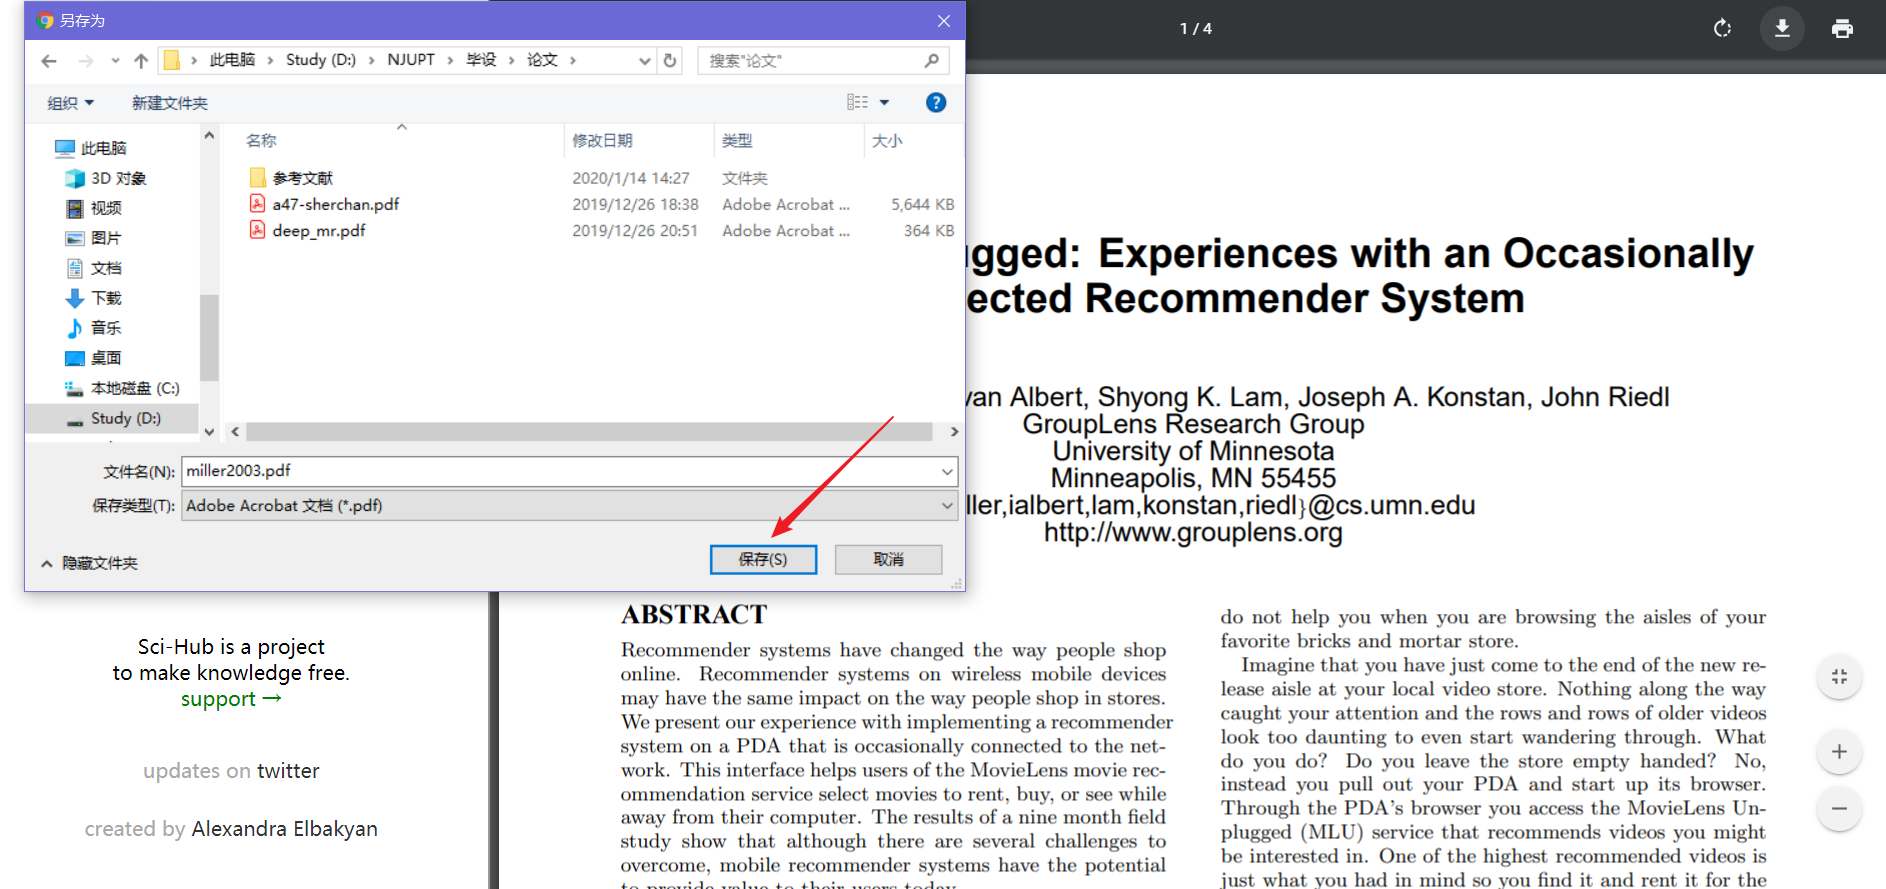
Task: Open 文档 in the navigation tree
Action: (x=93, y=268)
